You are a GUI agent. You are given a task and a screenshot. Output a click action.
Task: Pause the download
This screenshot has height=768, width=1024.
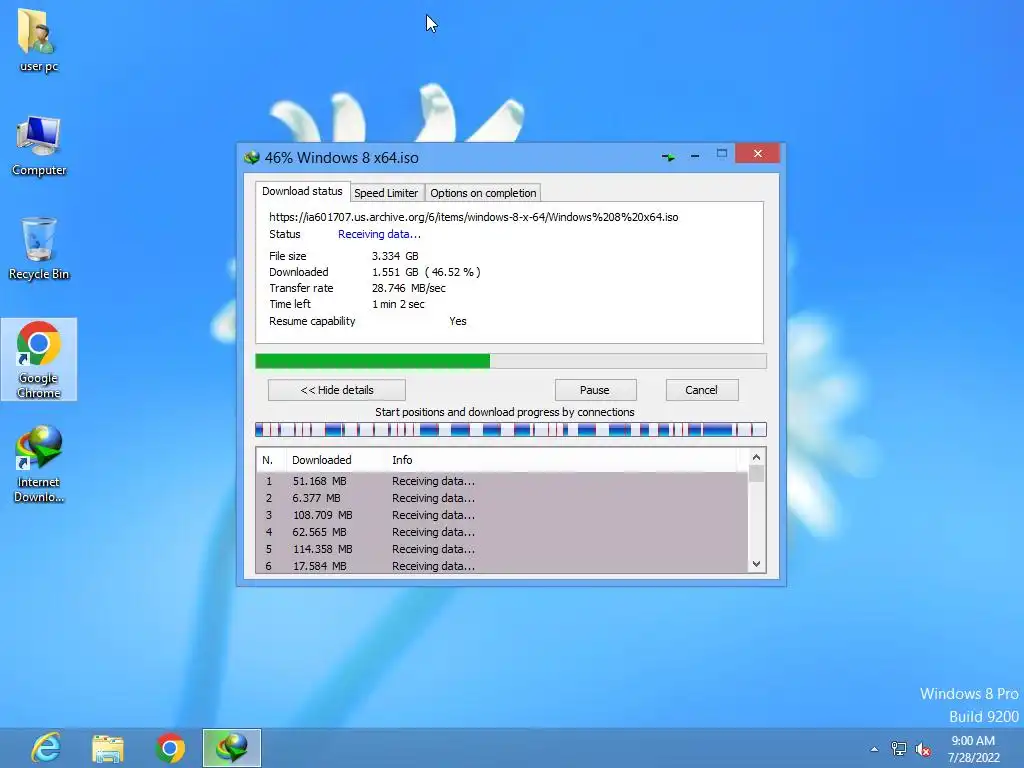coord(595,390)
